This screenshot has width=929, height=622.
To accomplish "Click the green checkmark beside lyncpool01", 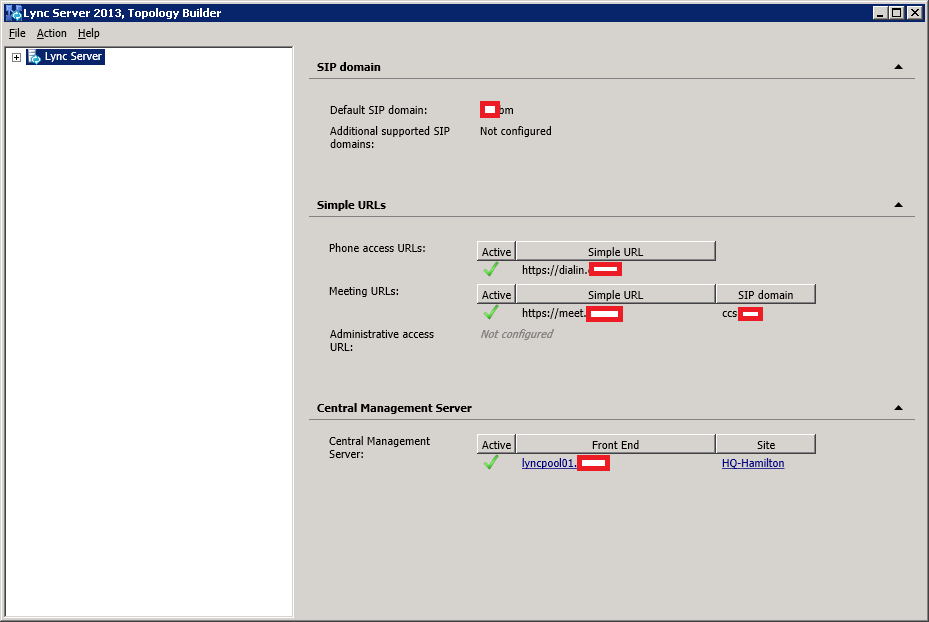I will point(491,463).
